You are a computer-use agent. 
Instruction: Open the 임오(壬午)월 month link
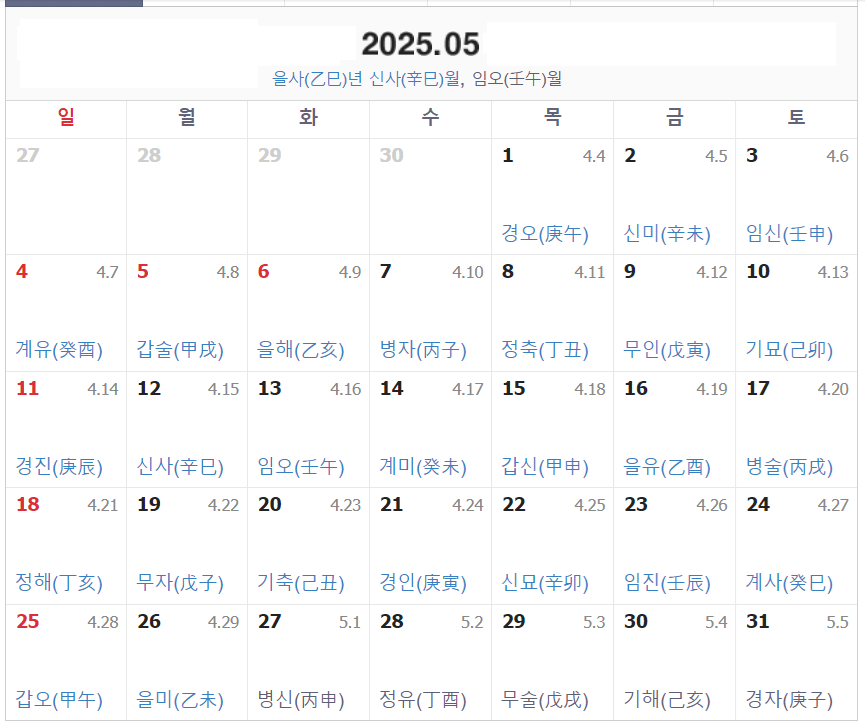point(517,79)
